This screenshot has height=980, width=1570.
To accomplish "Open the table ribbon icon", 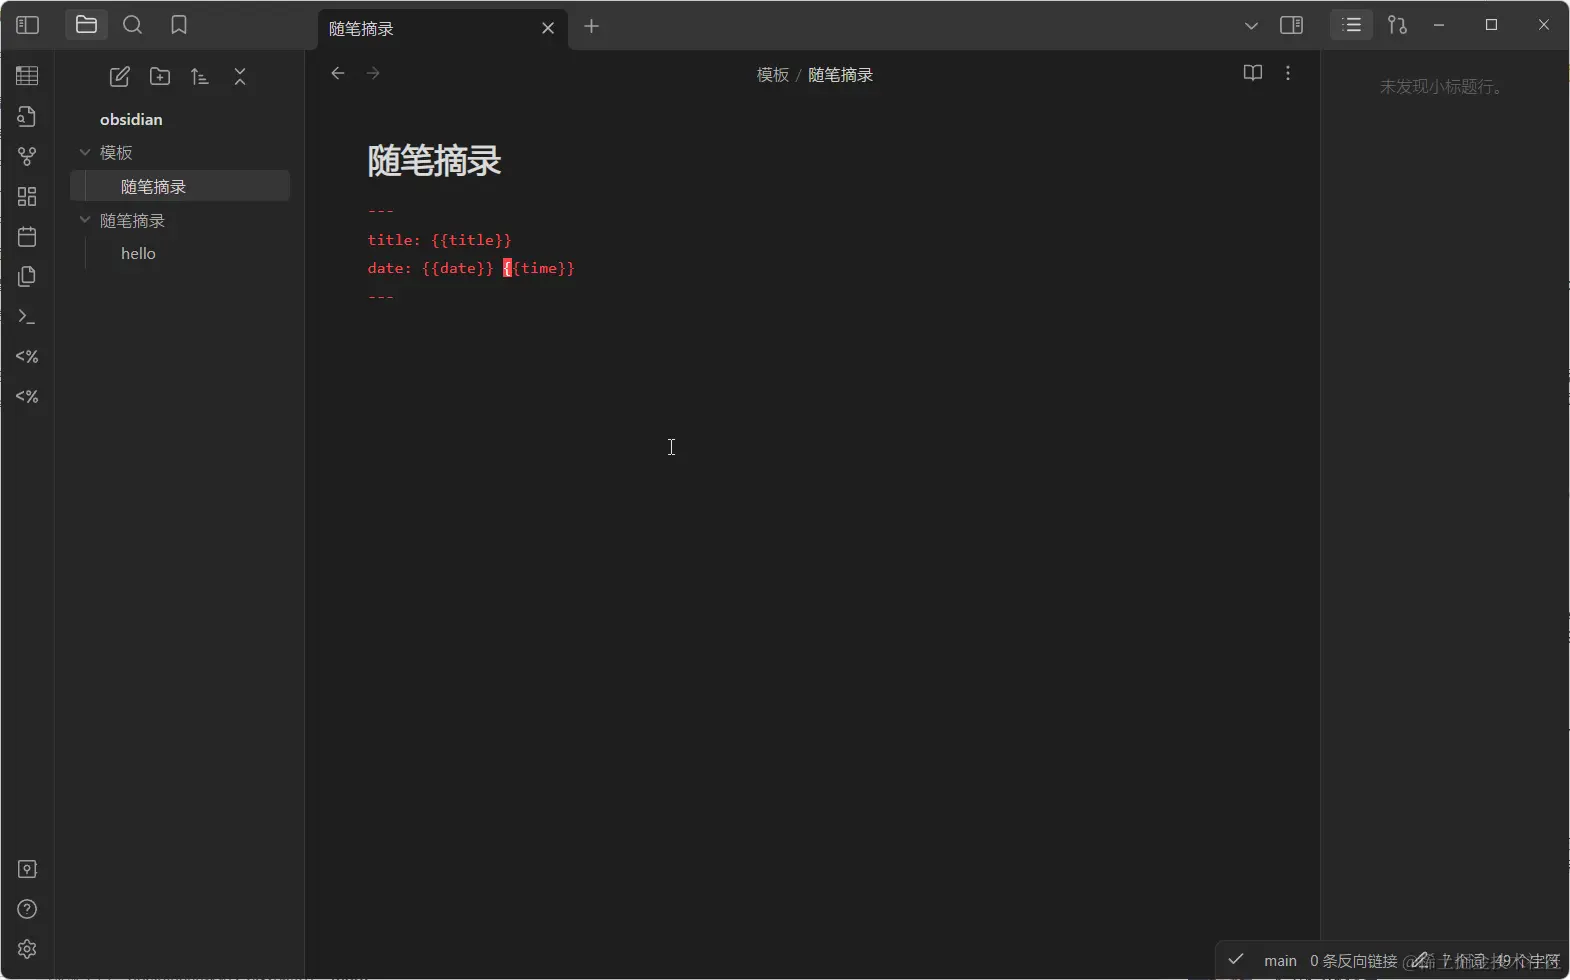I will point(27,76).
